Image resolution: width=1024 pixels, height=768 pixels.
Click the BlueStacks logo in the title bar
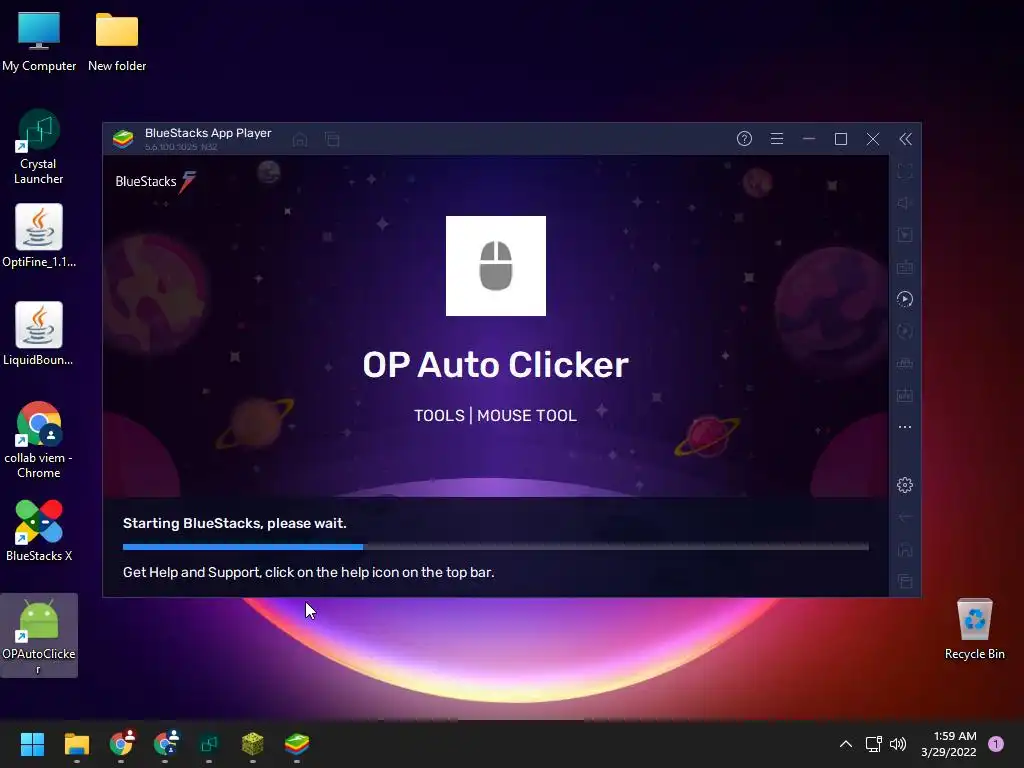(123, 138)
